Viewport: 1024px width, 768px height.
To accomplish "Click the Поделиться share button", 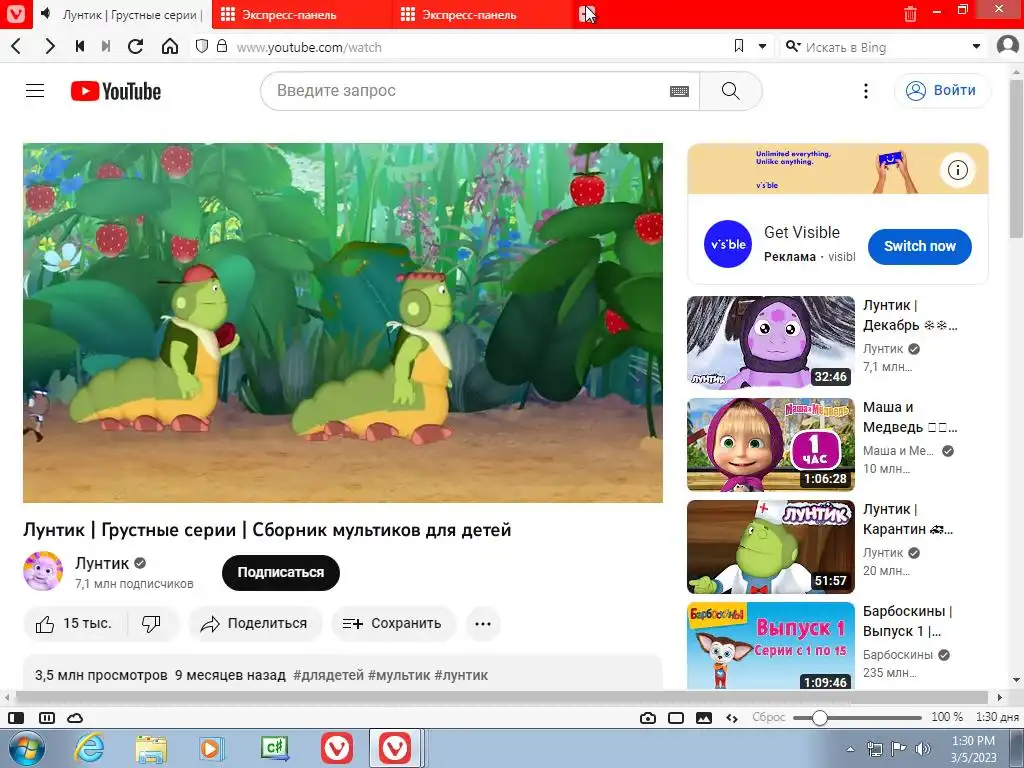I will tap(255, 624).
